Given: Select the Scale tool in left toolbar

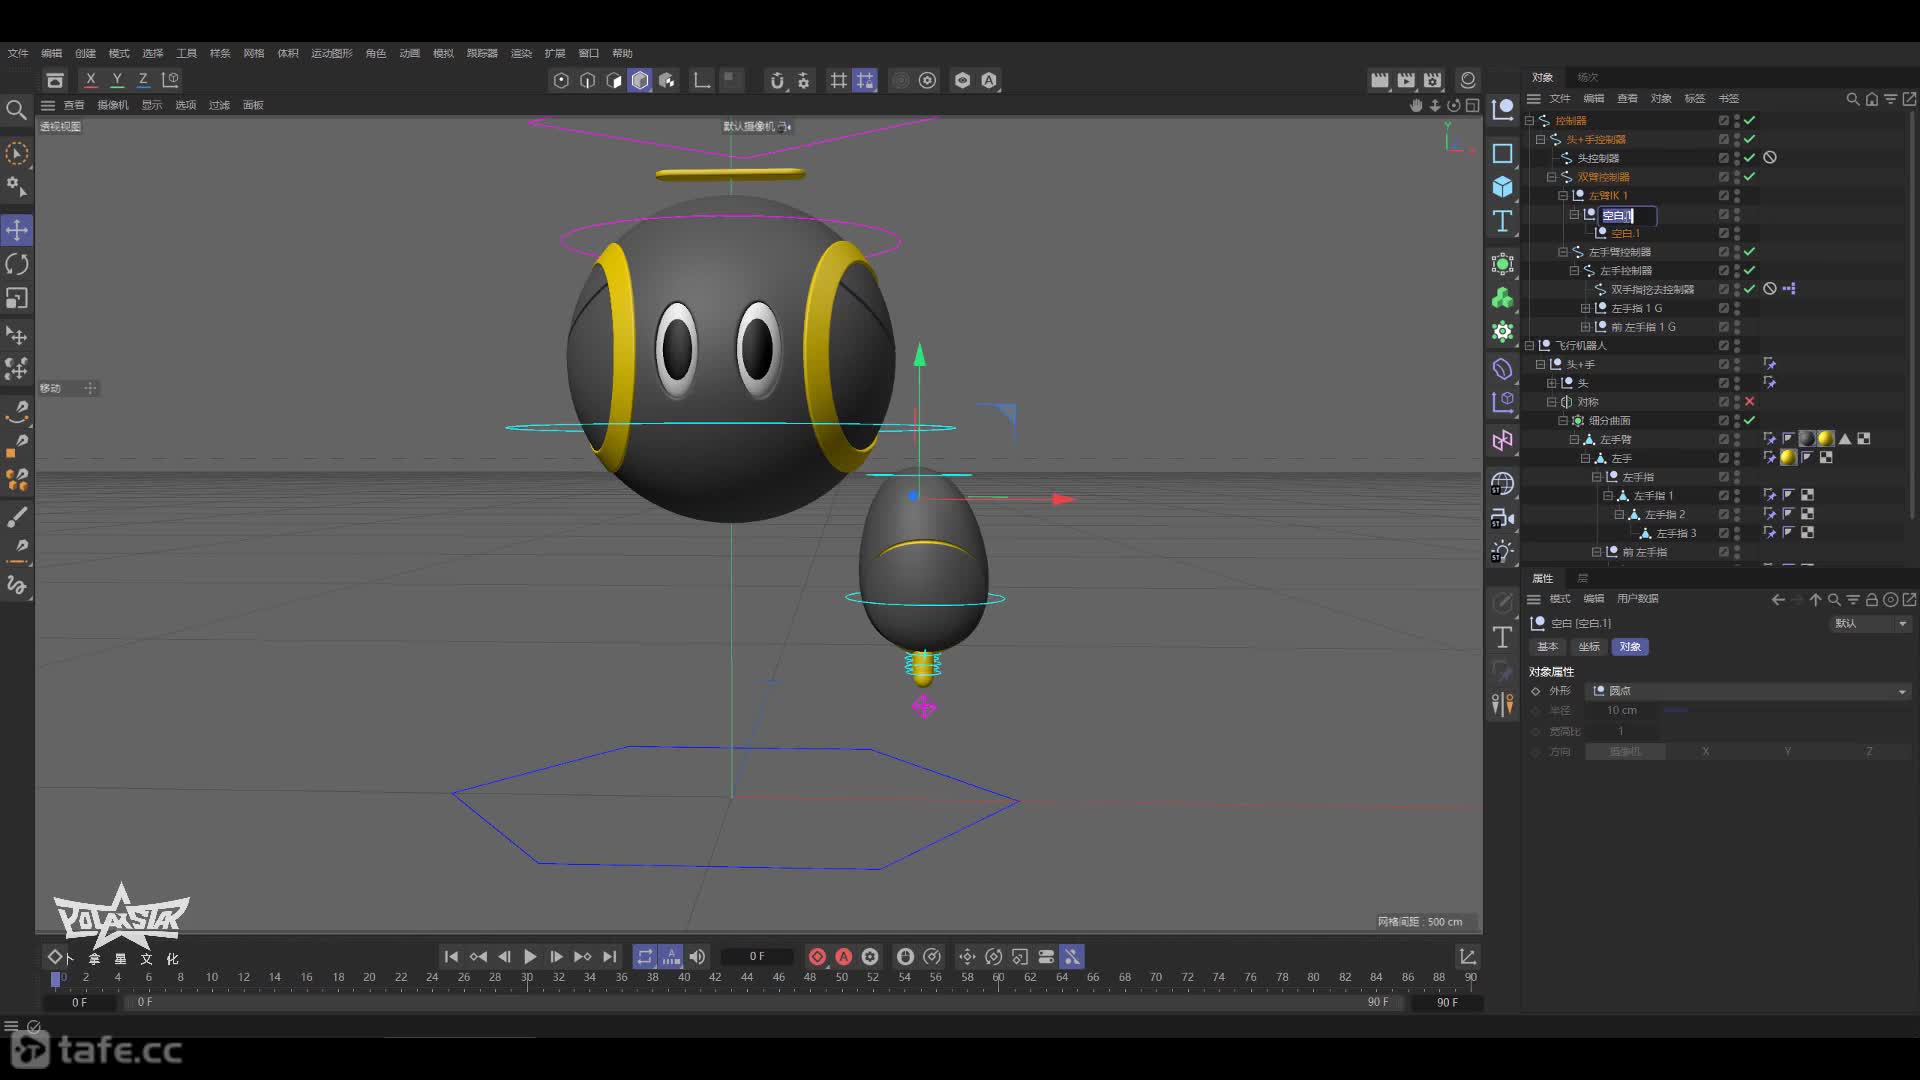Looking at the screenshot, I should click(17, 298).
